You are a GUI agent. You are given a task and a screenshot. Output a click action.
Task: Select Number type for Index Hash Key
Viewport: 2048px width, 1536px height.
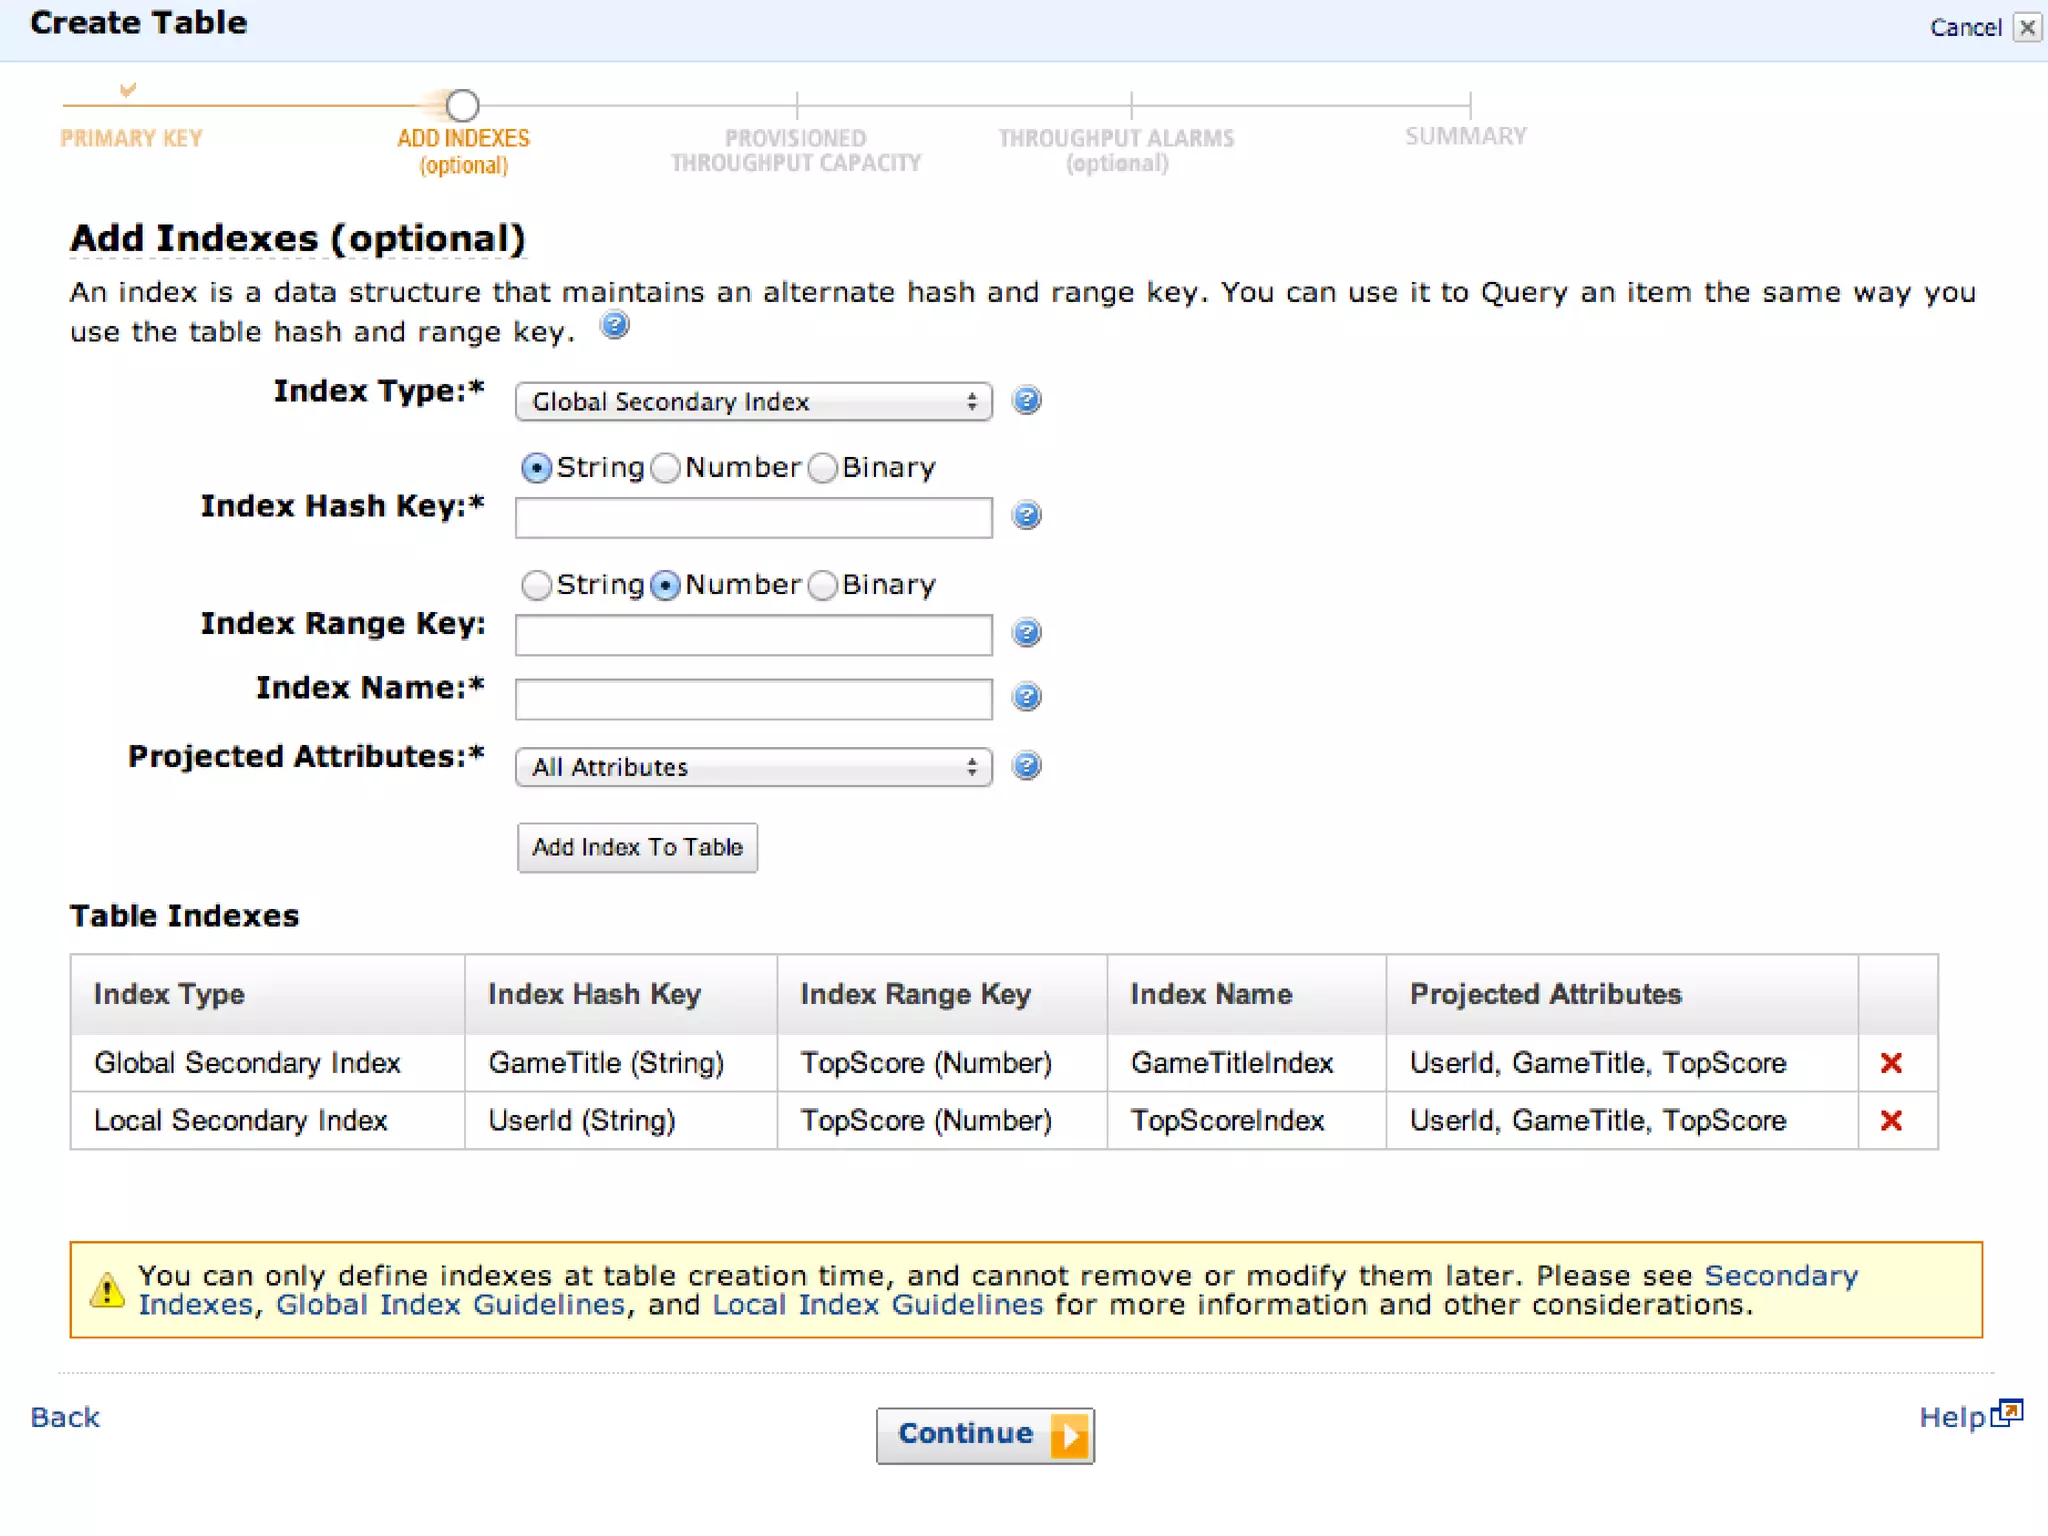666,468
